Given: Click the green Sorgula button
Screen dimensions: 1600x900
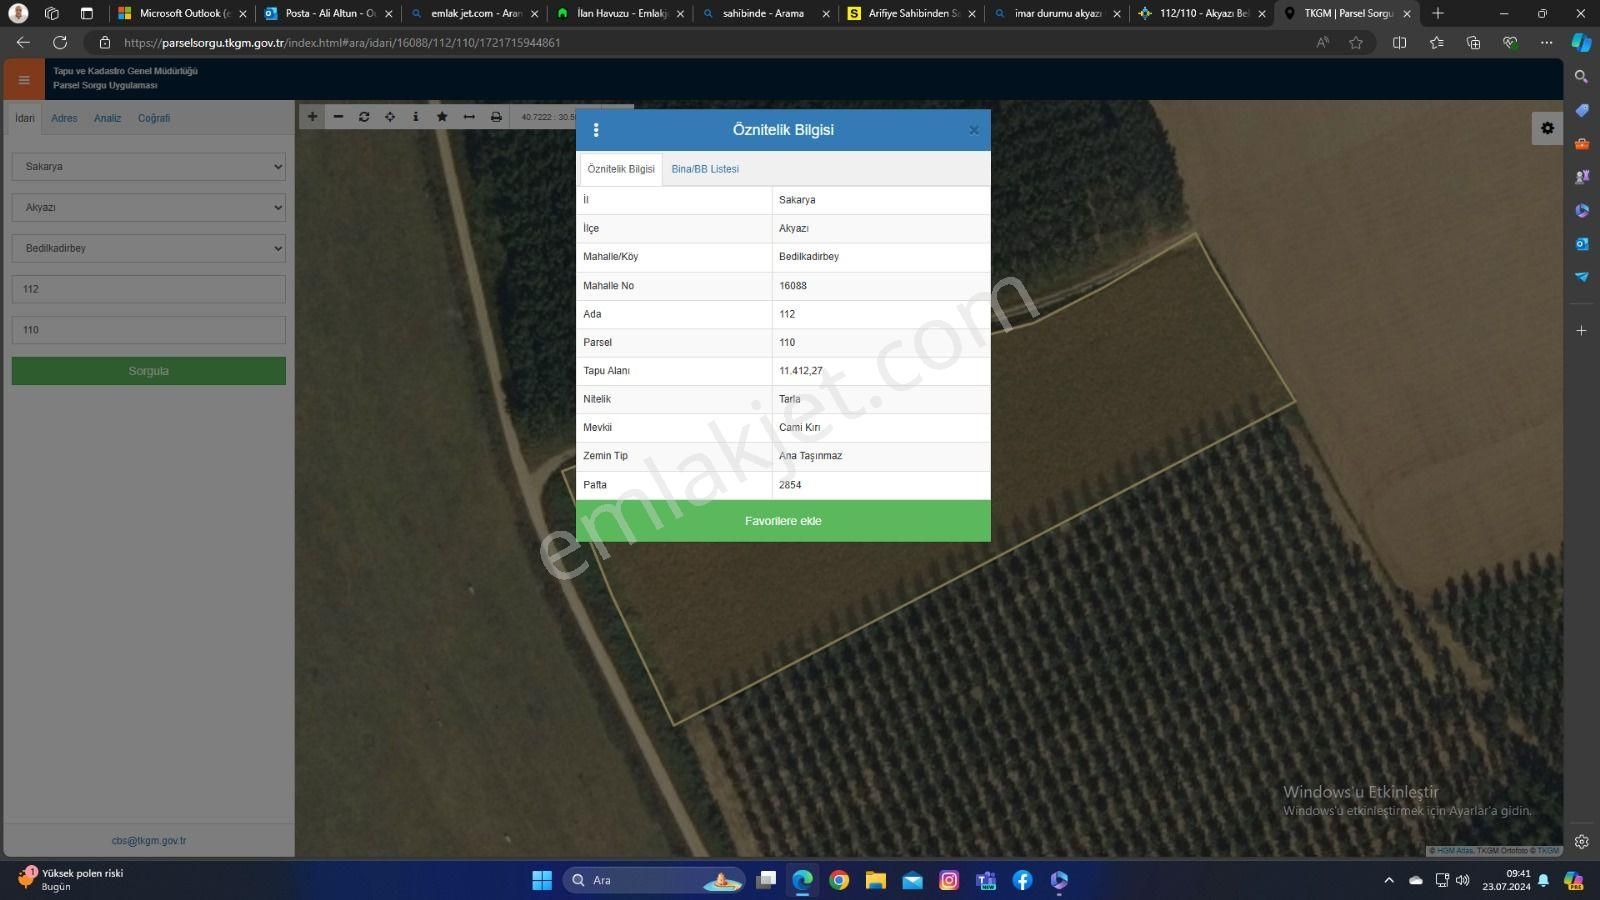Looking at the screenshot, I should click(x=148, y=371).
